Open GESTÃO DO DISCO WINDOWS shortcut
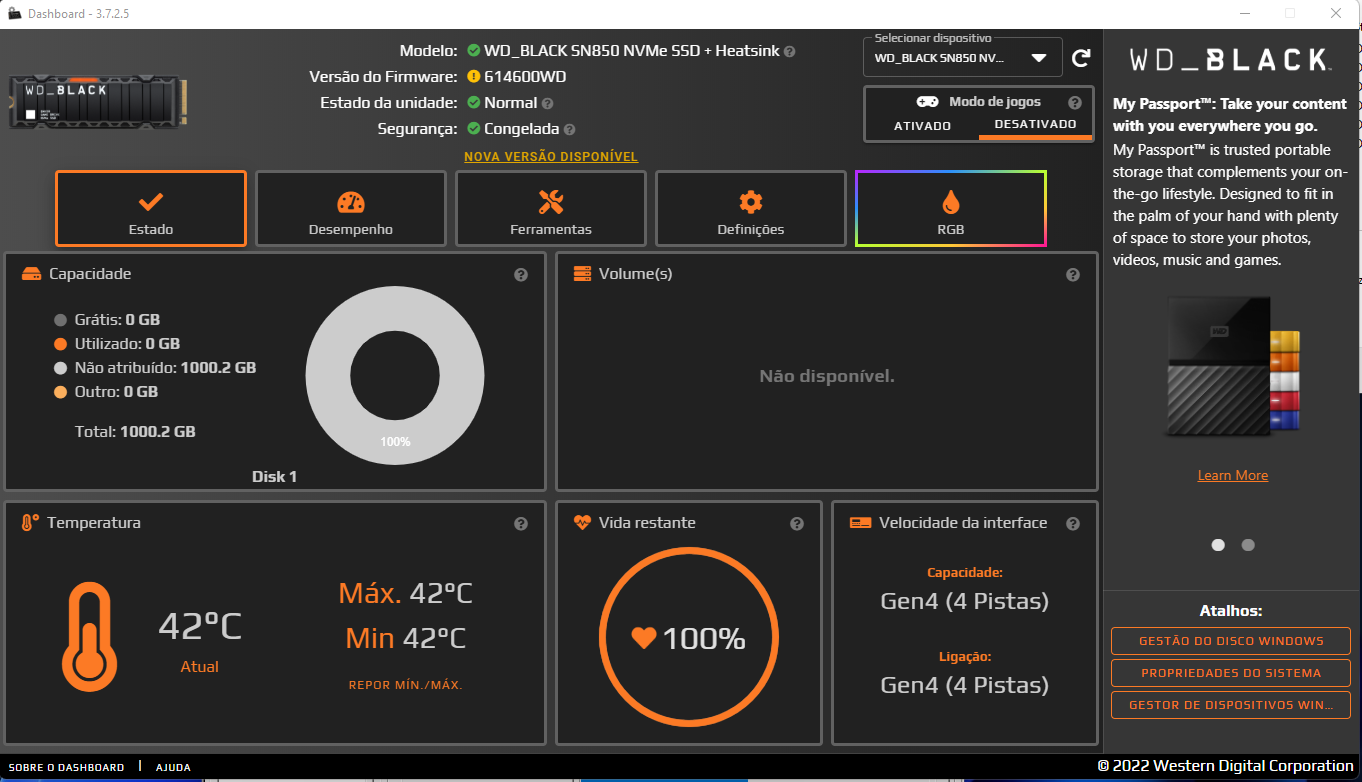1362x782 pixels. (x=1230, y=640)
